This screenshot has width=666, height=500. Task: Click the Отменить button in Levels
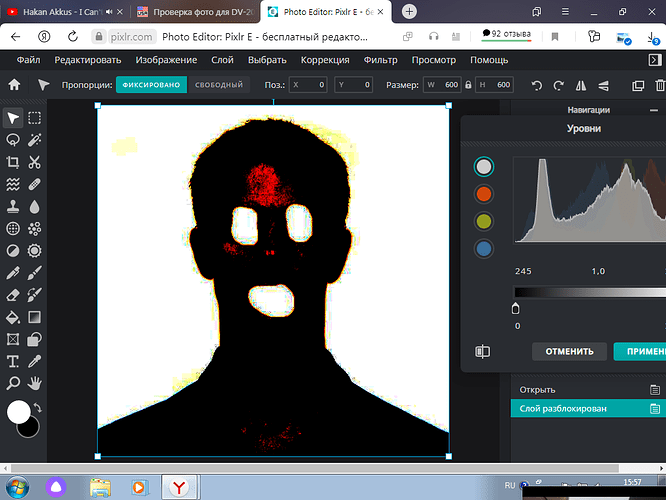pyautogui.click(x=569, y=351)
